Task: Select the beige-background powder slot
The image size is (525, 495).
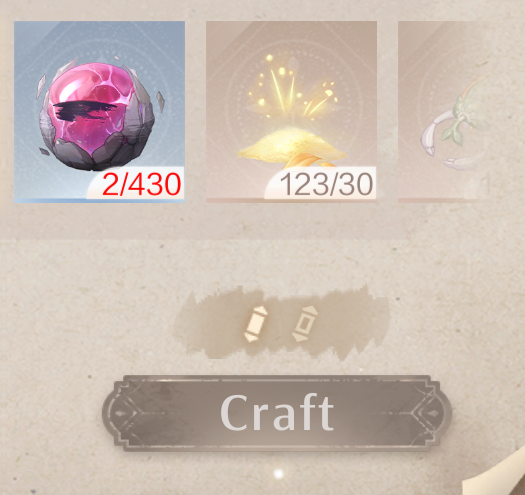Action: pyautogui.click(x=291, y=112)
